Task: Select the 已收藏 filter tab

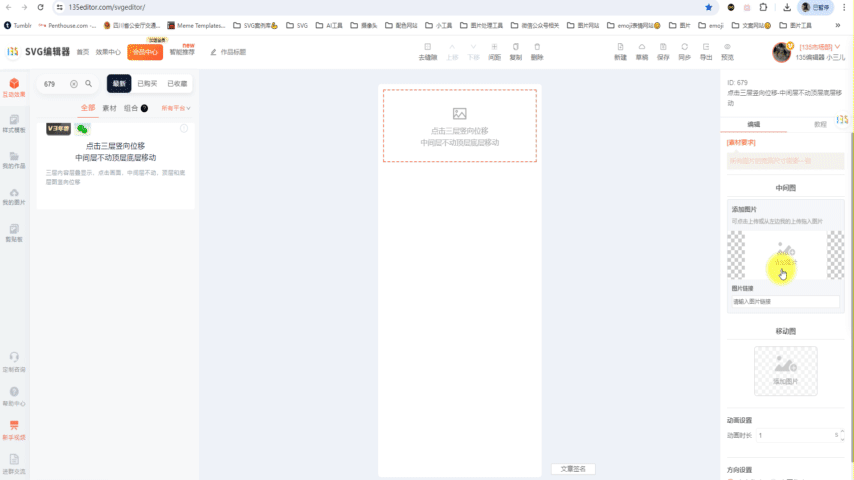Action: click(x=177, y=83)
